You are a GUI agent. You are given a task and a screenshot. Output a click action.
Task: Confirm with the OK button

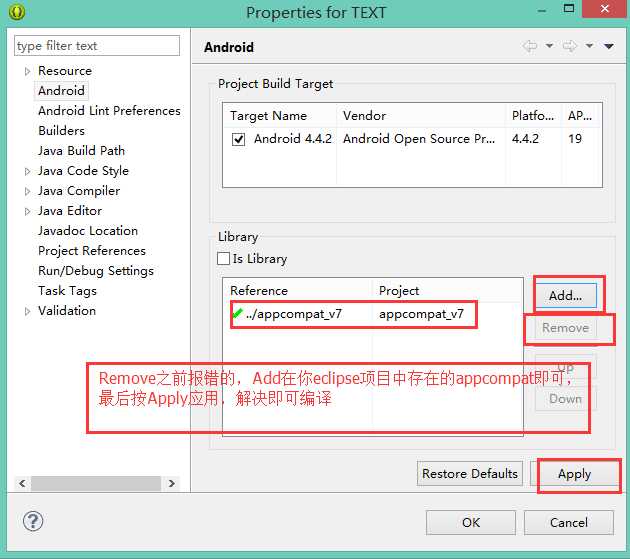(471, 522)
